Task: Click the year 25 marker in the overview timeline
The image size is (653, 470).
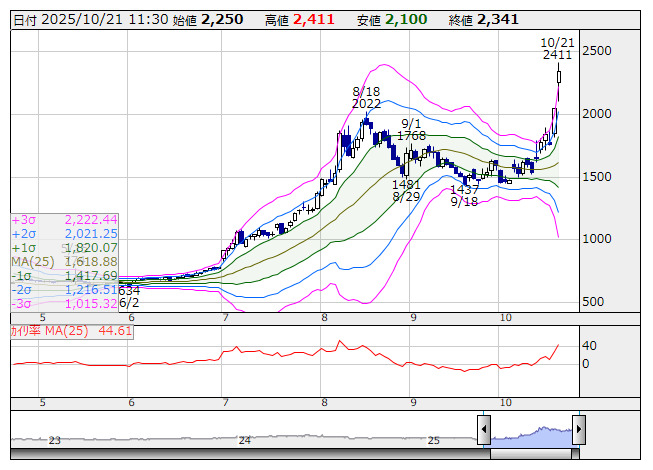Action: pyautogui.click(x=433, y=440)
